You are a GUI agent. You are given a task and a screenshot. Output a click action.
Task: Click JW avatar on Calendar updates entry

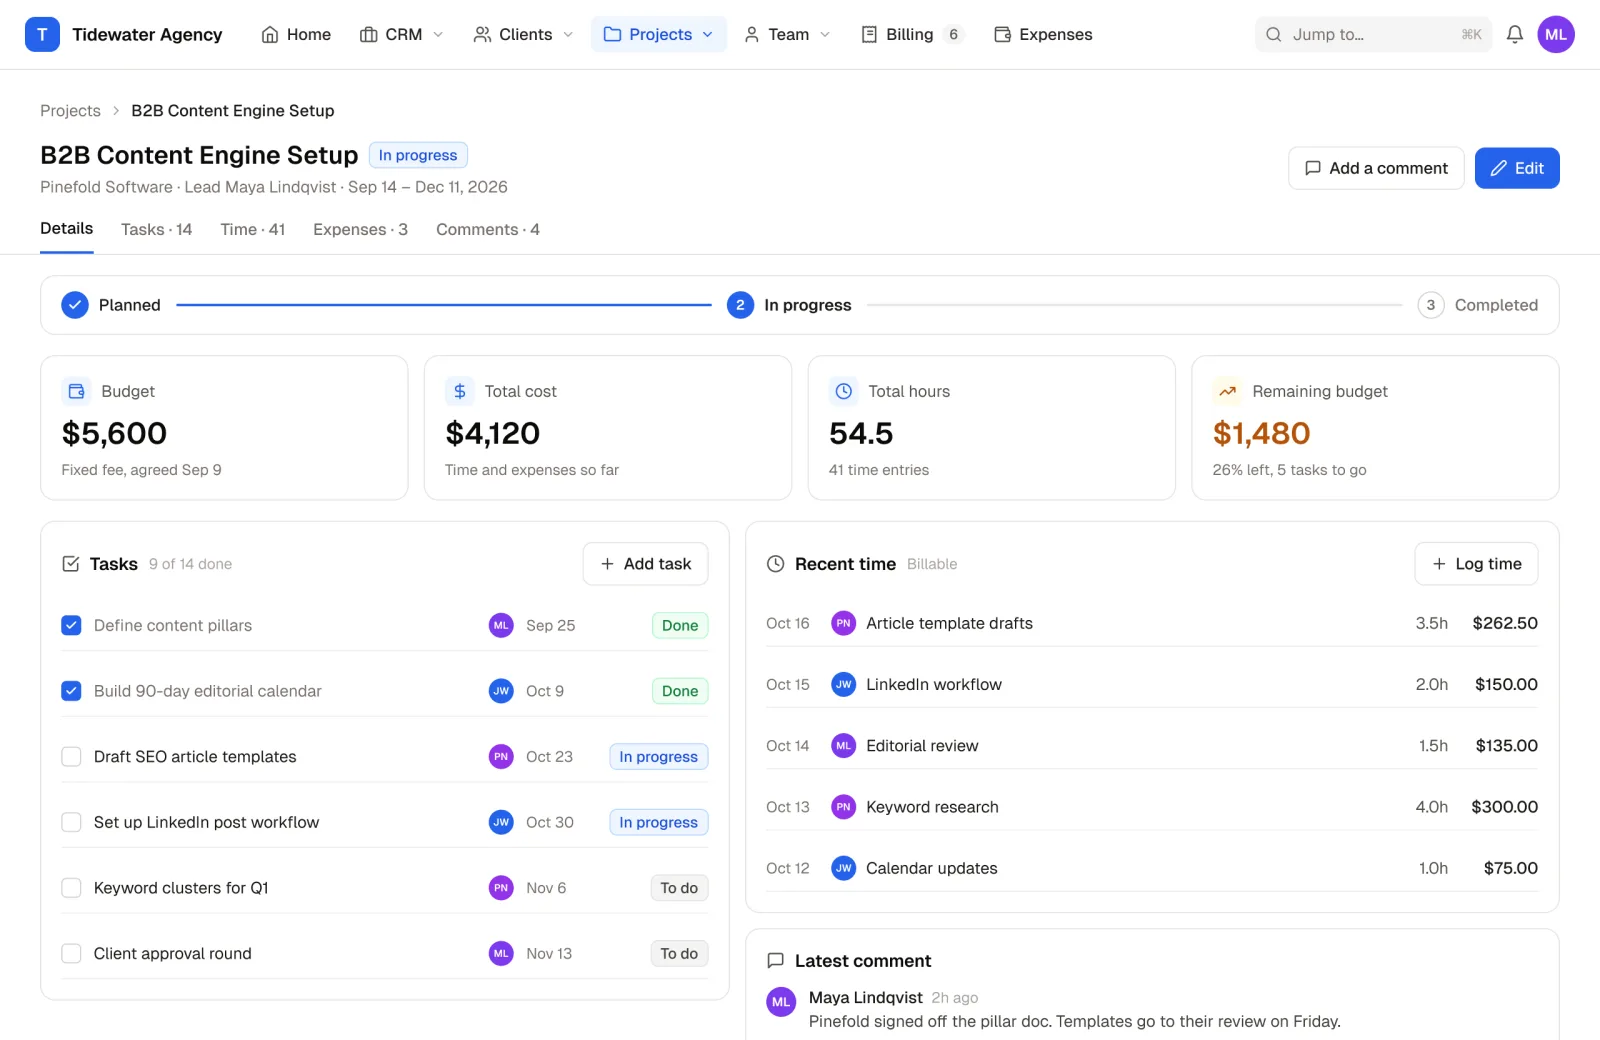coord(844,868)
